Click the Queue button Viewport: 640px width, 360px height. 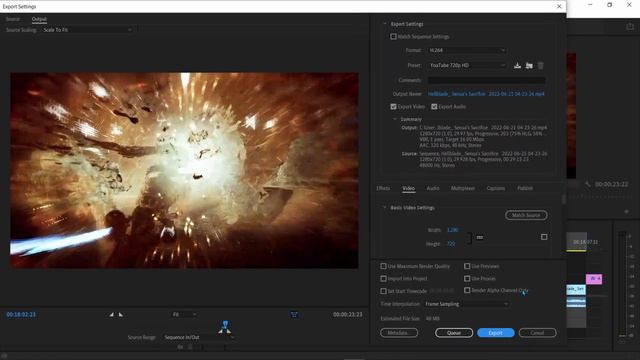pyautogui.click(x=454, y=333)
